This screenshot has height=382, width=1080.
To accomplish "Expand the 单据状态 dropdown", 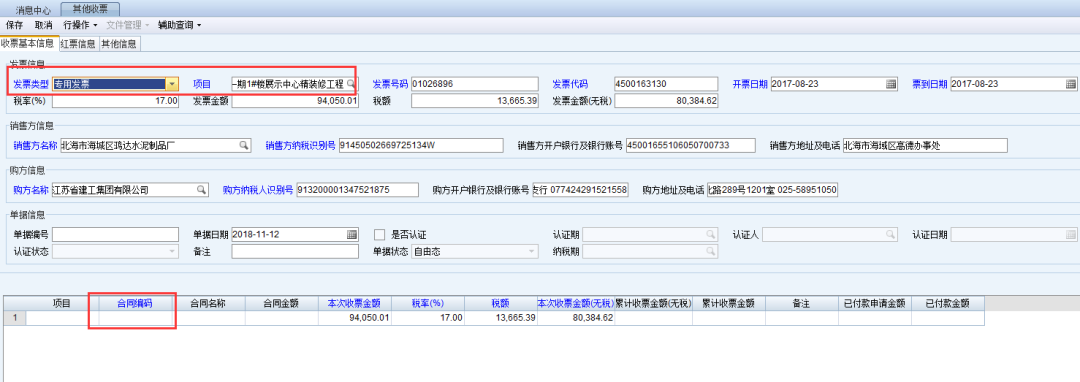I will tap(532, 252).
